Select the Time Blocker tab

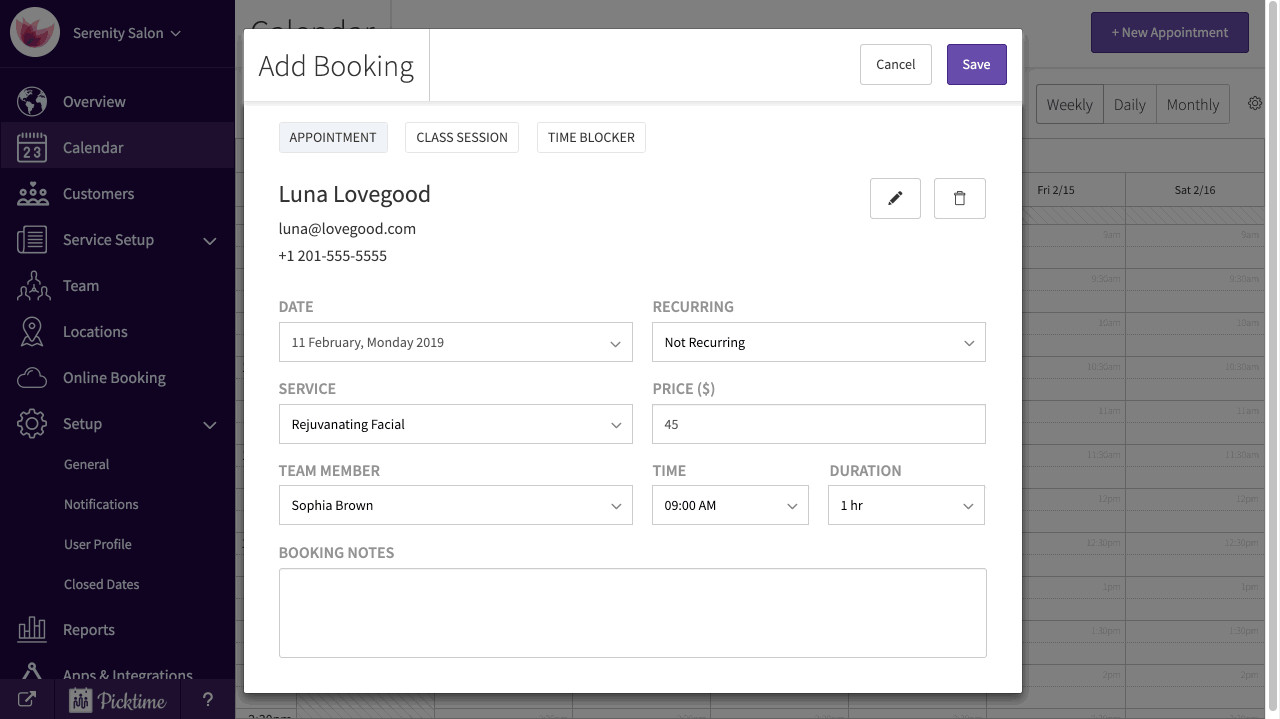pyautogui.click(x=591, y=137)
